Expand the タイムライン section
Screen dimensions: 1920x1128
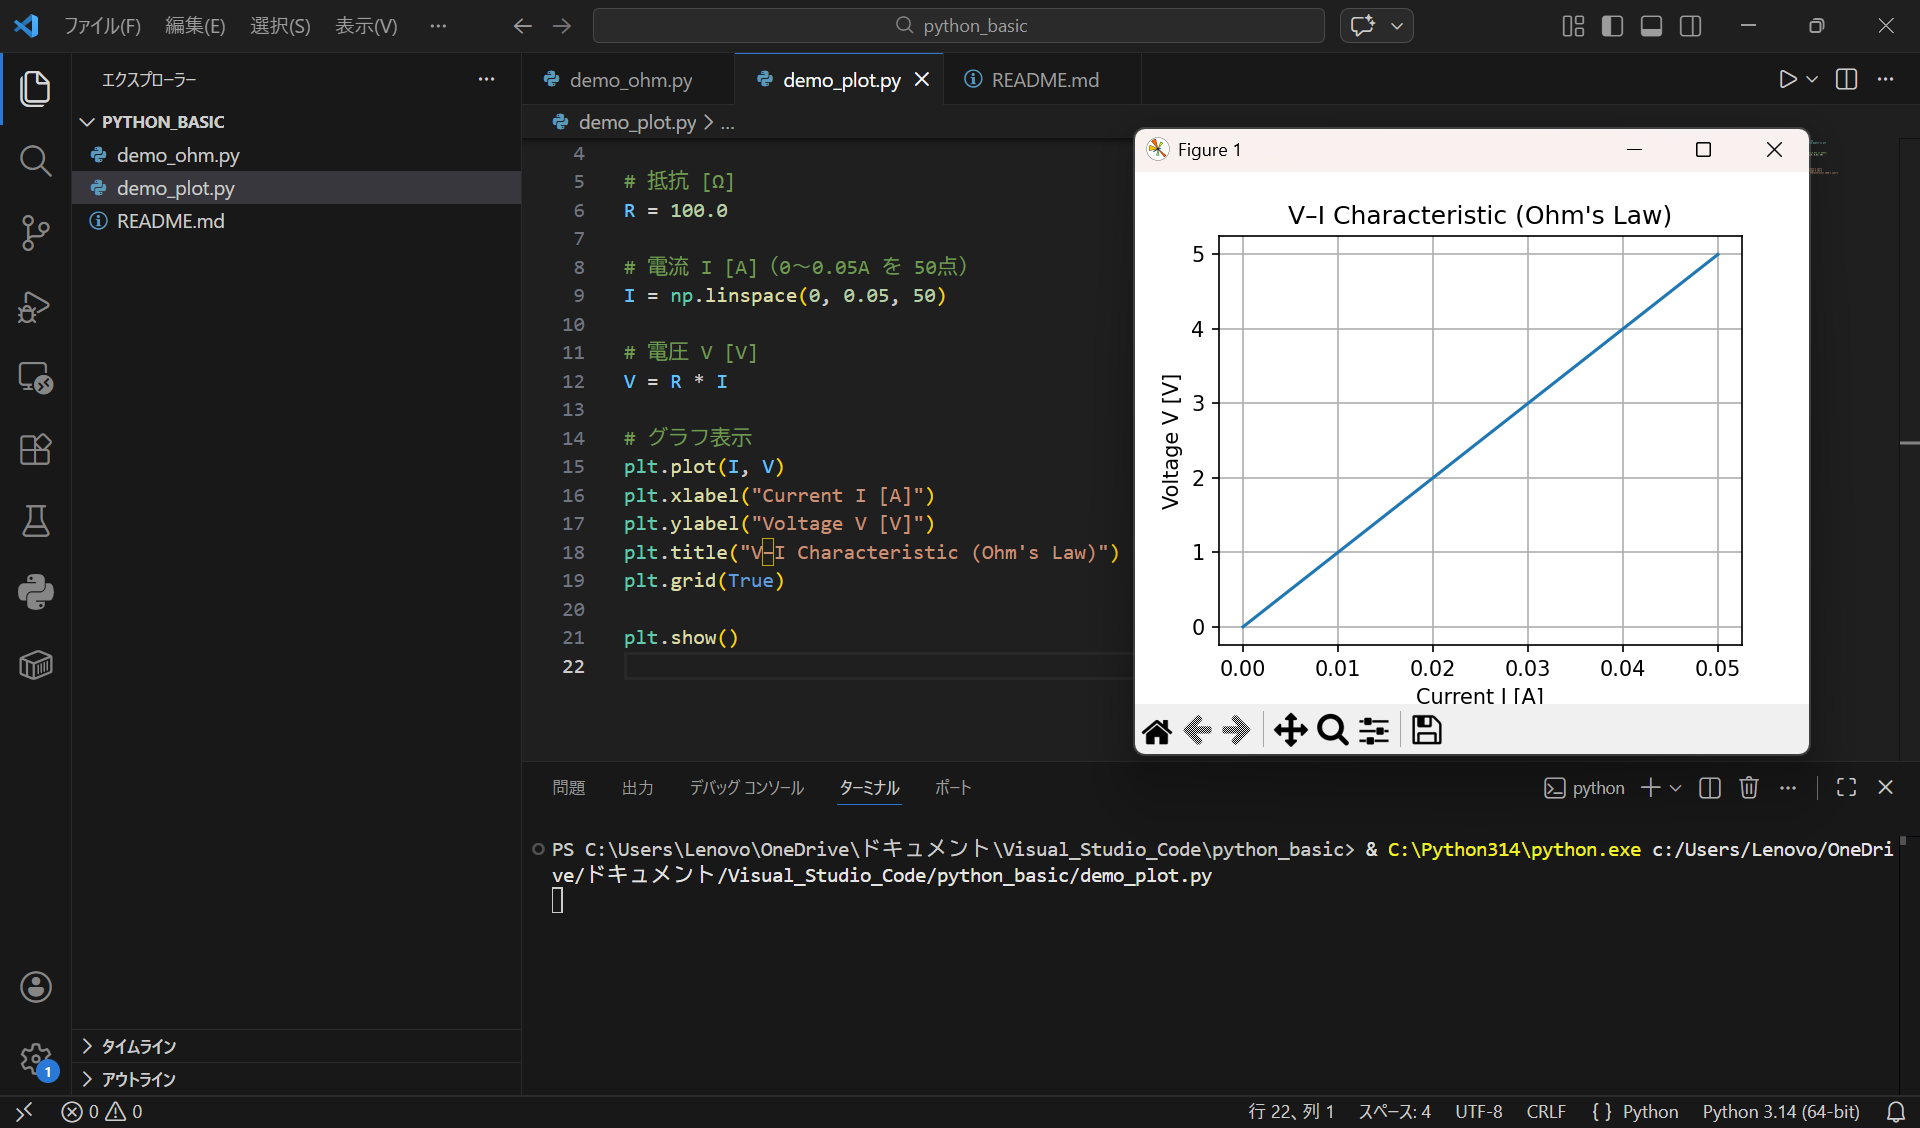[138, 1046]
